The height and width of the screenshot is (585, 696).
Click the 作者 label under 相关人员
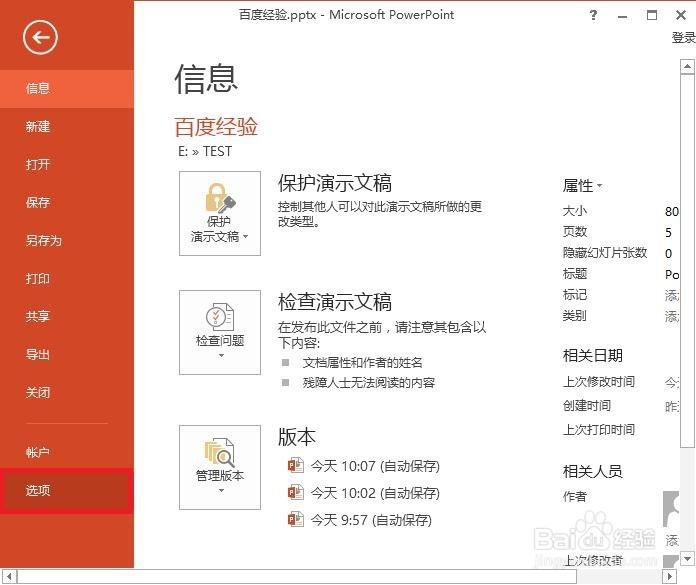575,496
